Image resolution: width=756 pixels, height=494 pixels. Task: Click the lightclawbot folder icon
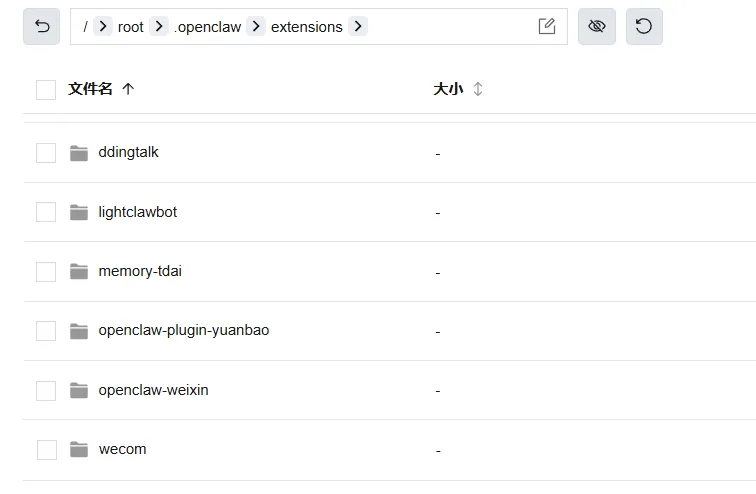[x=79, y=212]
